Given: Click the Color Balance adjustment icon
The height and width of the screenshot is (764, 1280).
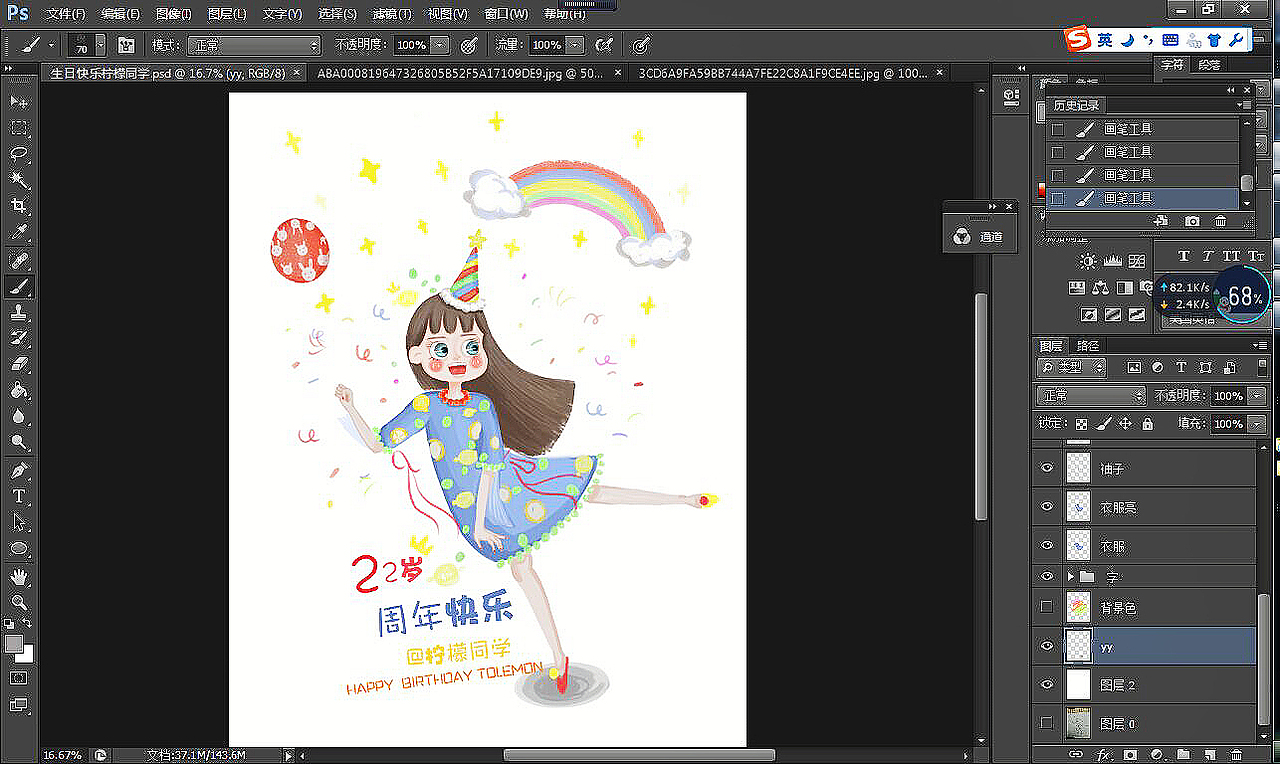Looking at the screenshot, I should (1100, 288).
